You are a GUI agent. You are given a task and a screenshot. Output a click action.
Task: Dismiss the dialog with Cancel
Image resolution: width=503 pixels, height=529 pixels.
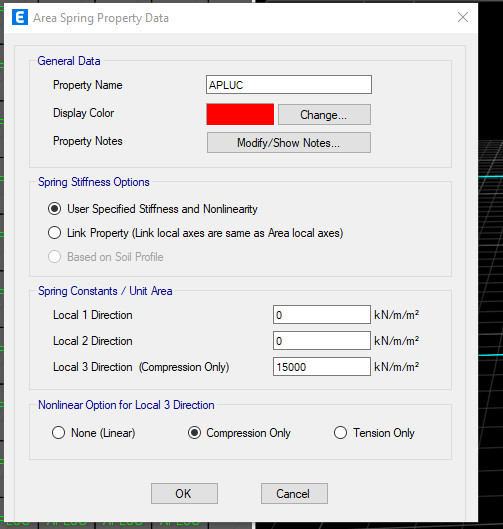(x=294, y=494)
